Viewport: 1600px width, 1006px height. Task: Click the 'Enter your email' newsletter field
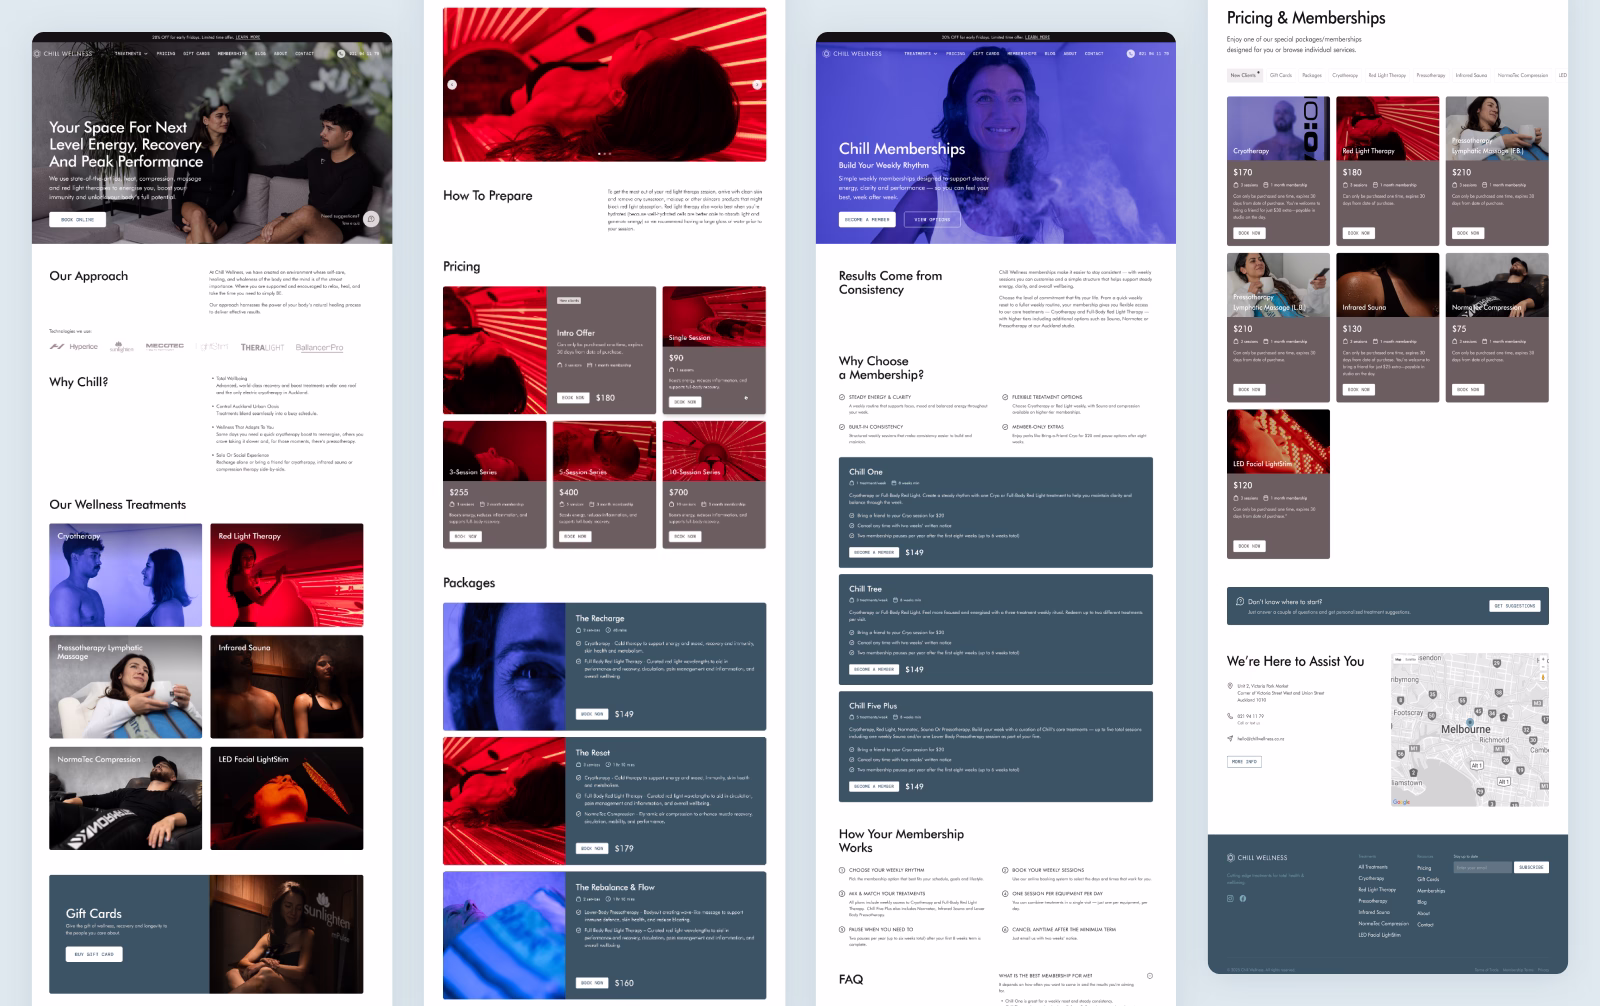(1483, 867)
